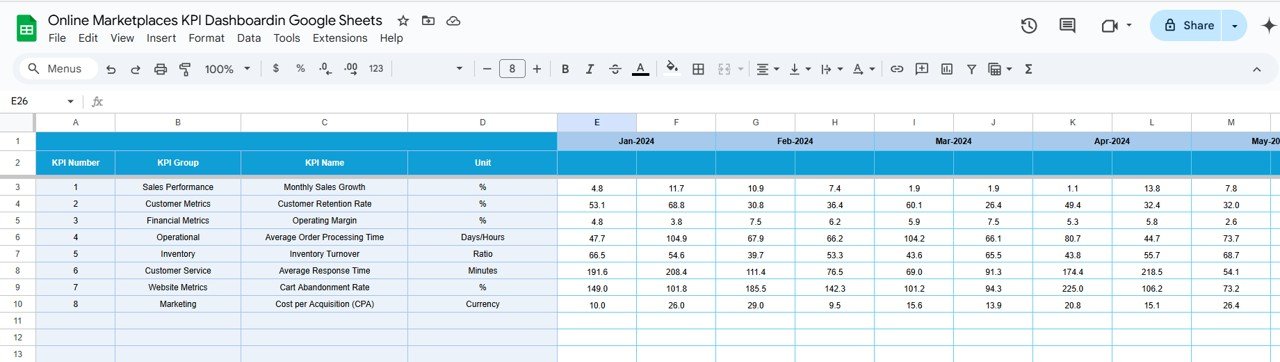
Task: Open font family dropdown
Action: (x=460, y=69)
